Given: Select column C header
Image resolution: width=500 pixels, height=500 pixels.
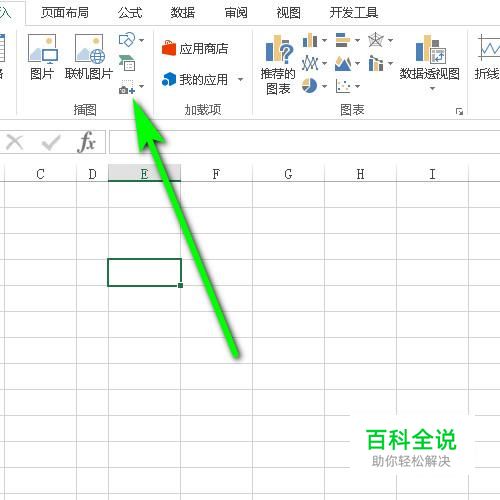Looking at the screenshot, I should (x=40, y=174).
